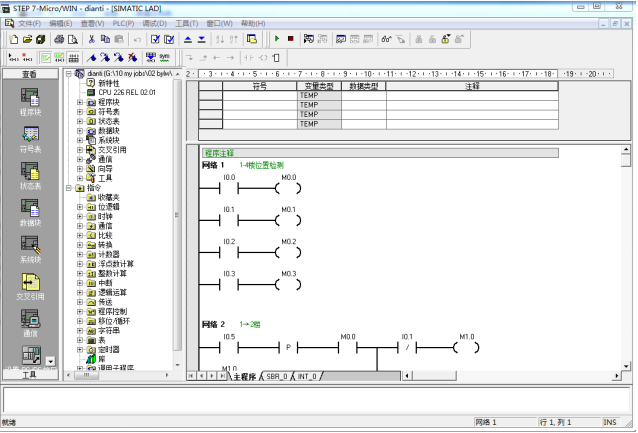Viewport: 638px width, 433px height.
Task: Open Symbol Table in the view bar
Action: tap(30, 140)
